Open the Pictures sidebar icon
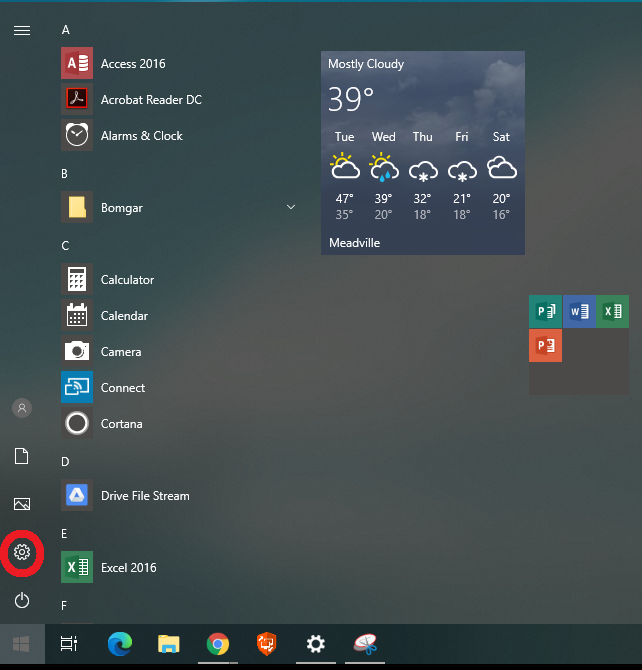This screenshot has width=642, height=670. [x=22, y=504]
